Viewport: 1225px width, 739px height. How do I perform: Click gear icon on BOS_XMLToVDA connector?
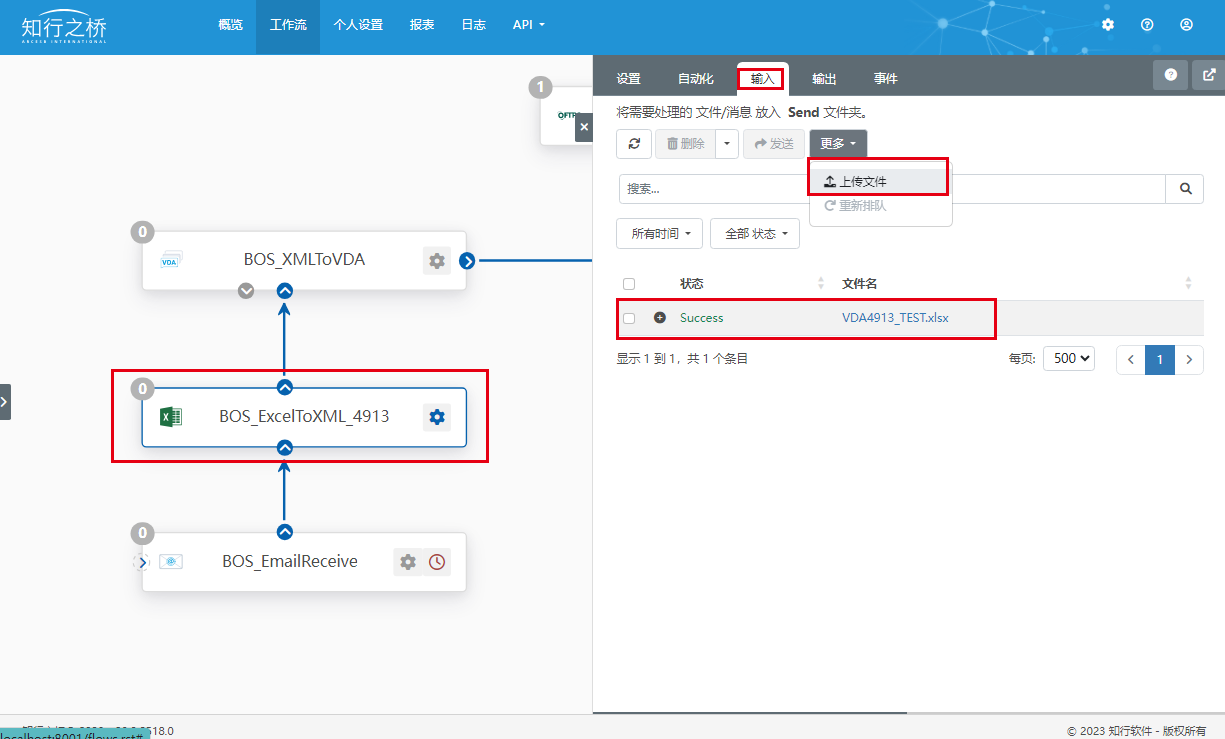click(x=436, y=261)
